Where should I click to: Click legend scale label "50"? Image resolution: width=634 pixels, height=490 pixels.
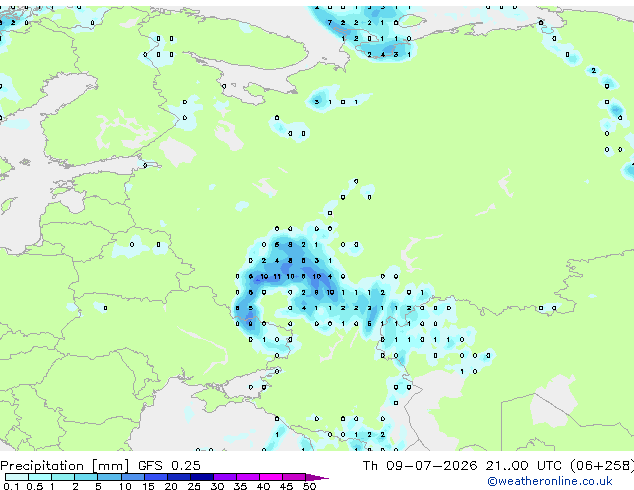coord(310,486)
